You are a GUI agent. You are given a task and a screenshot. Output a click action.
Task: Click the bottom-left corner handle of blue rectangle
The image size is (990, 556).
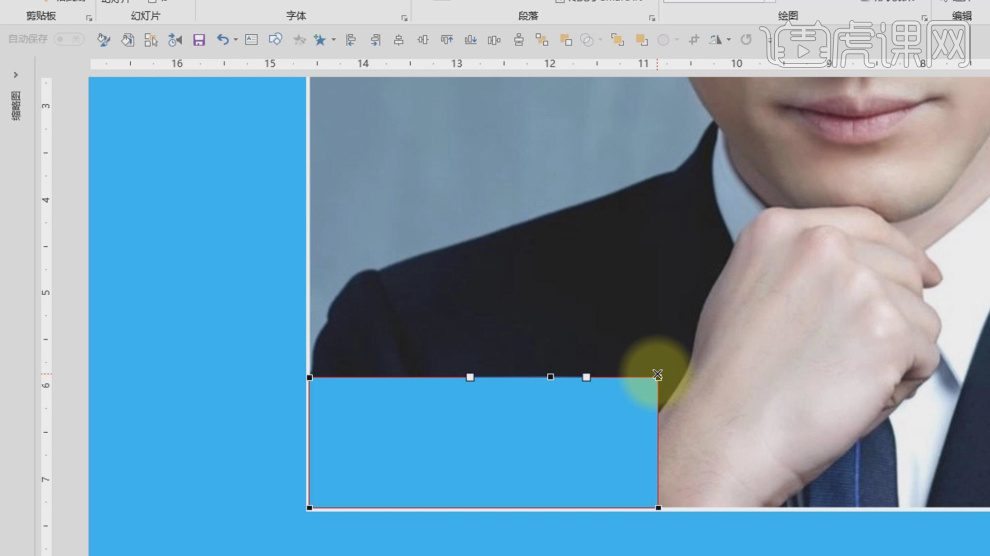click(309, 507)
